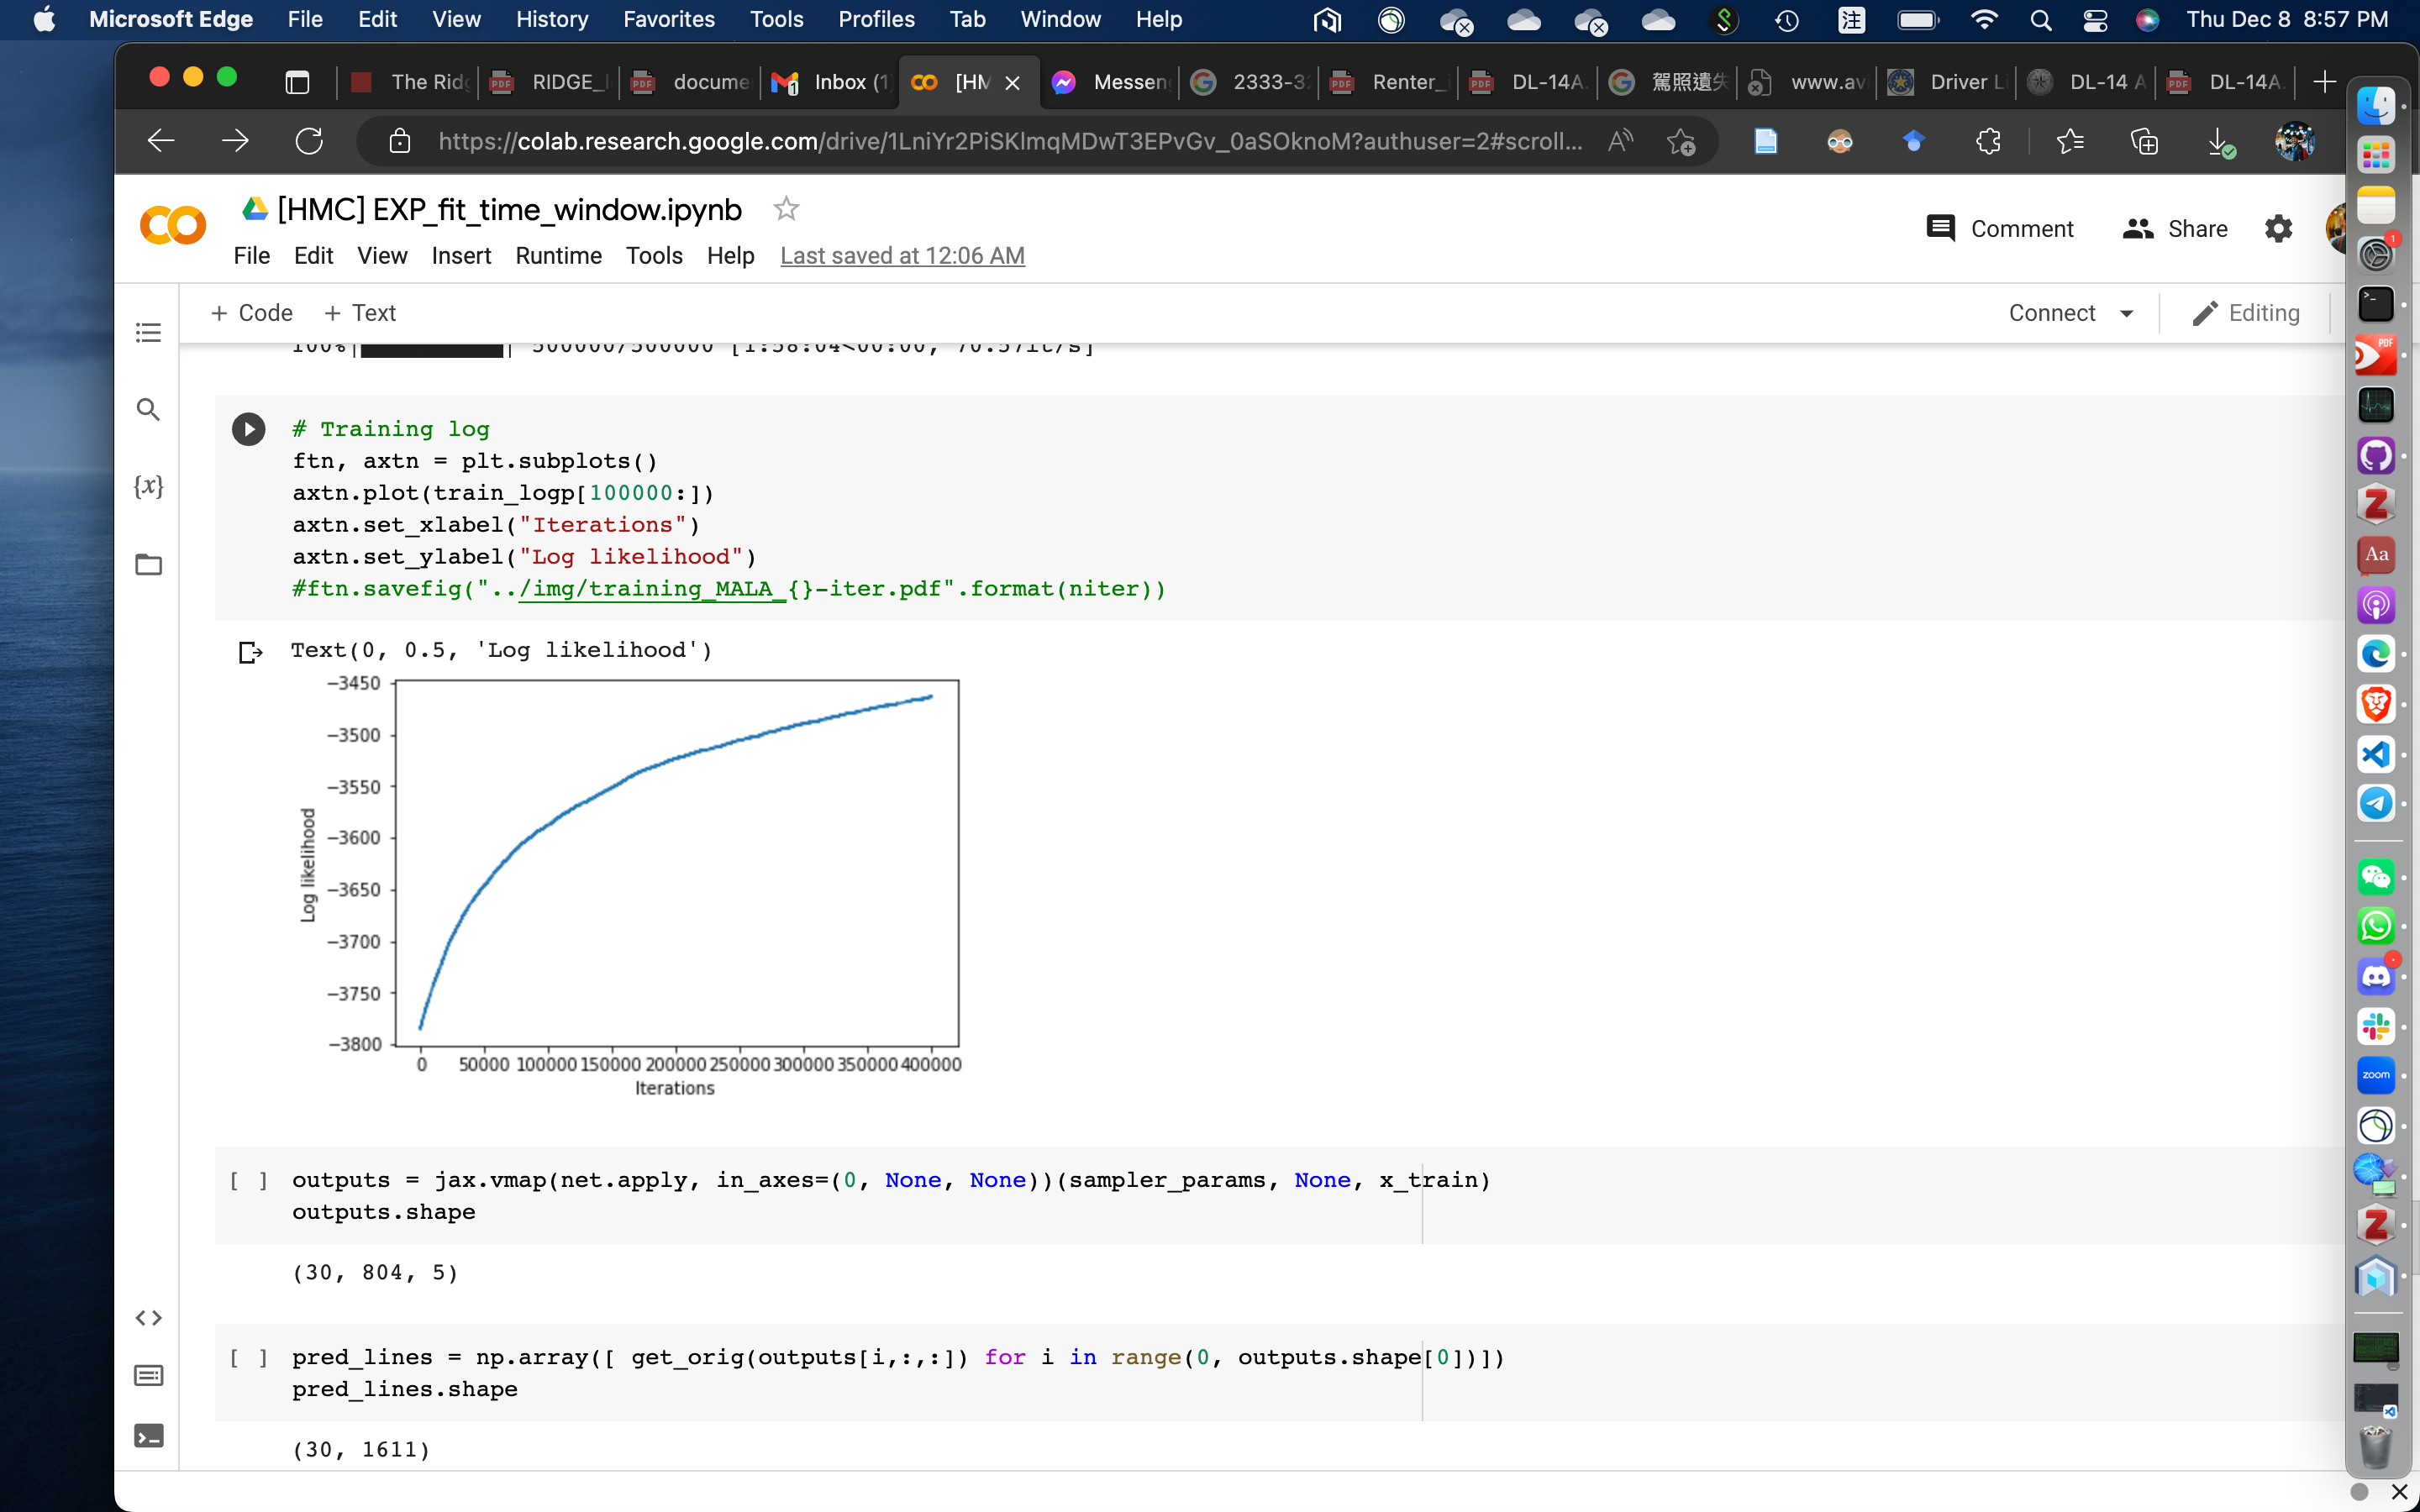The image size is (2420, 1512).
Task: Switch the Editing mode toggle
Action: [x=2245, y=313]
